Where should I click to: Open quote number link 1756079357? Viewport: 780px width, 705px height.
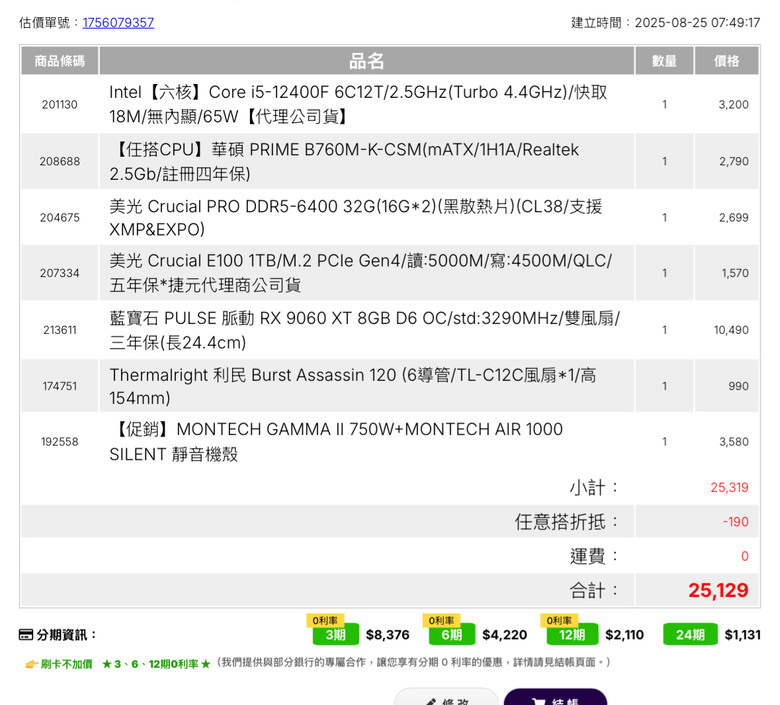[118, 23]
